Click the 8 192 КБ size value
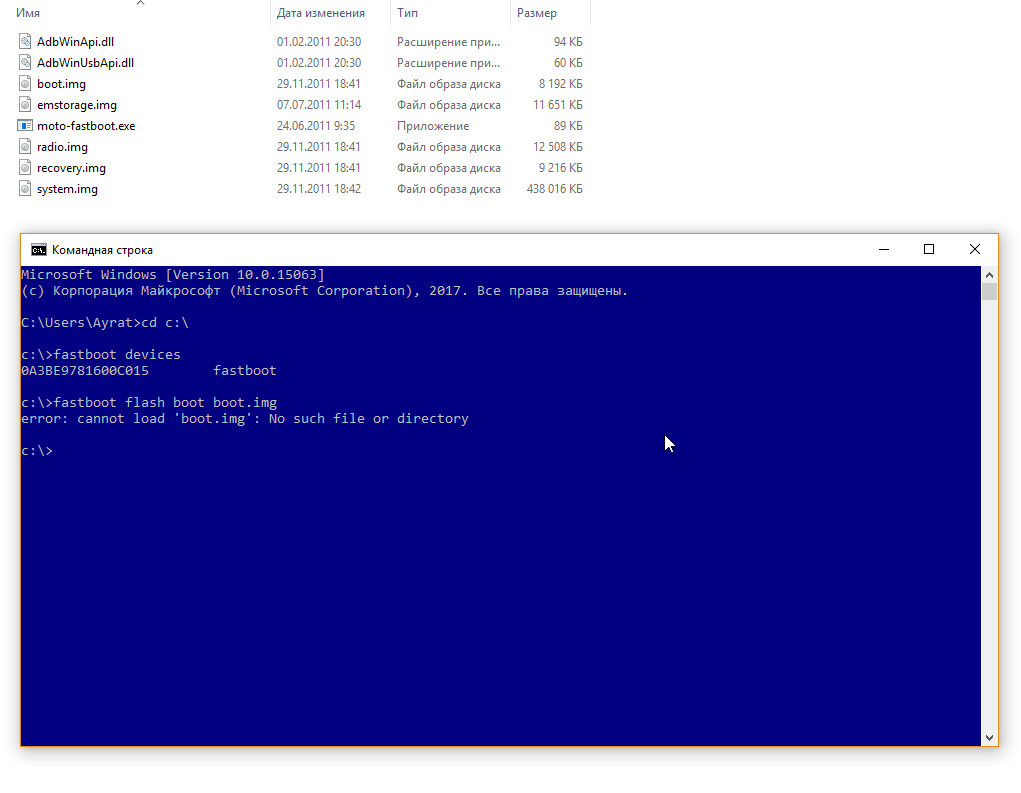Screen dimensions: 1021x793 tap(561, 83)
